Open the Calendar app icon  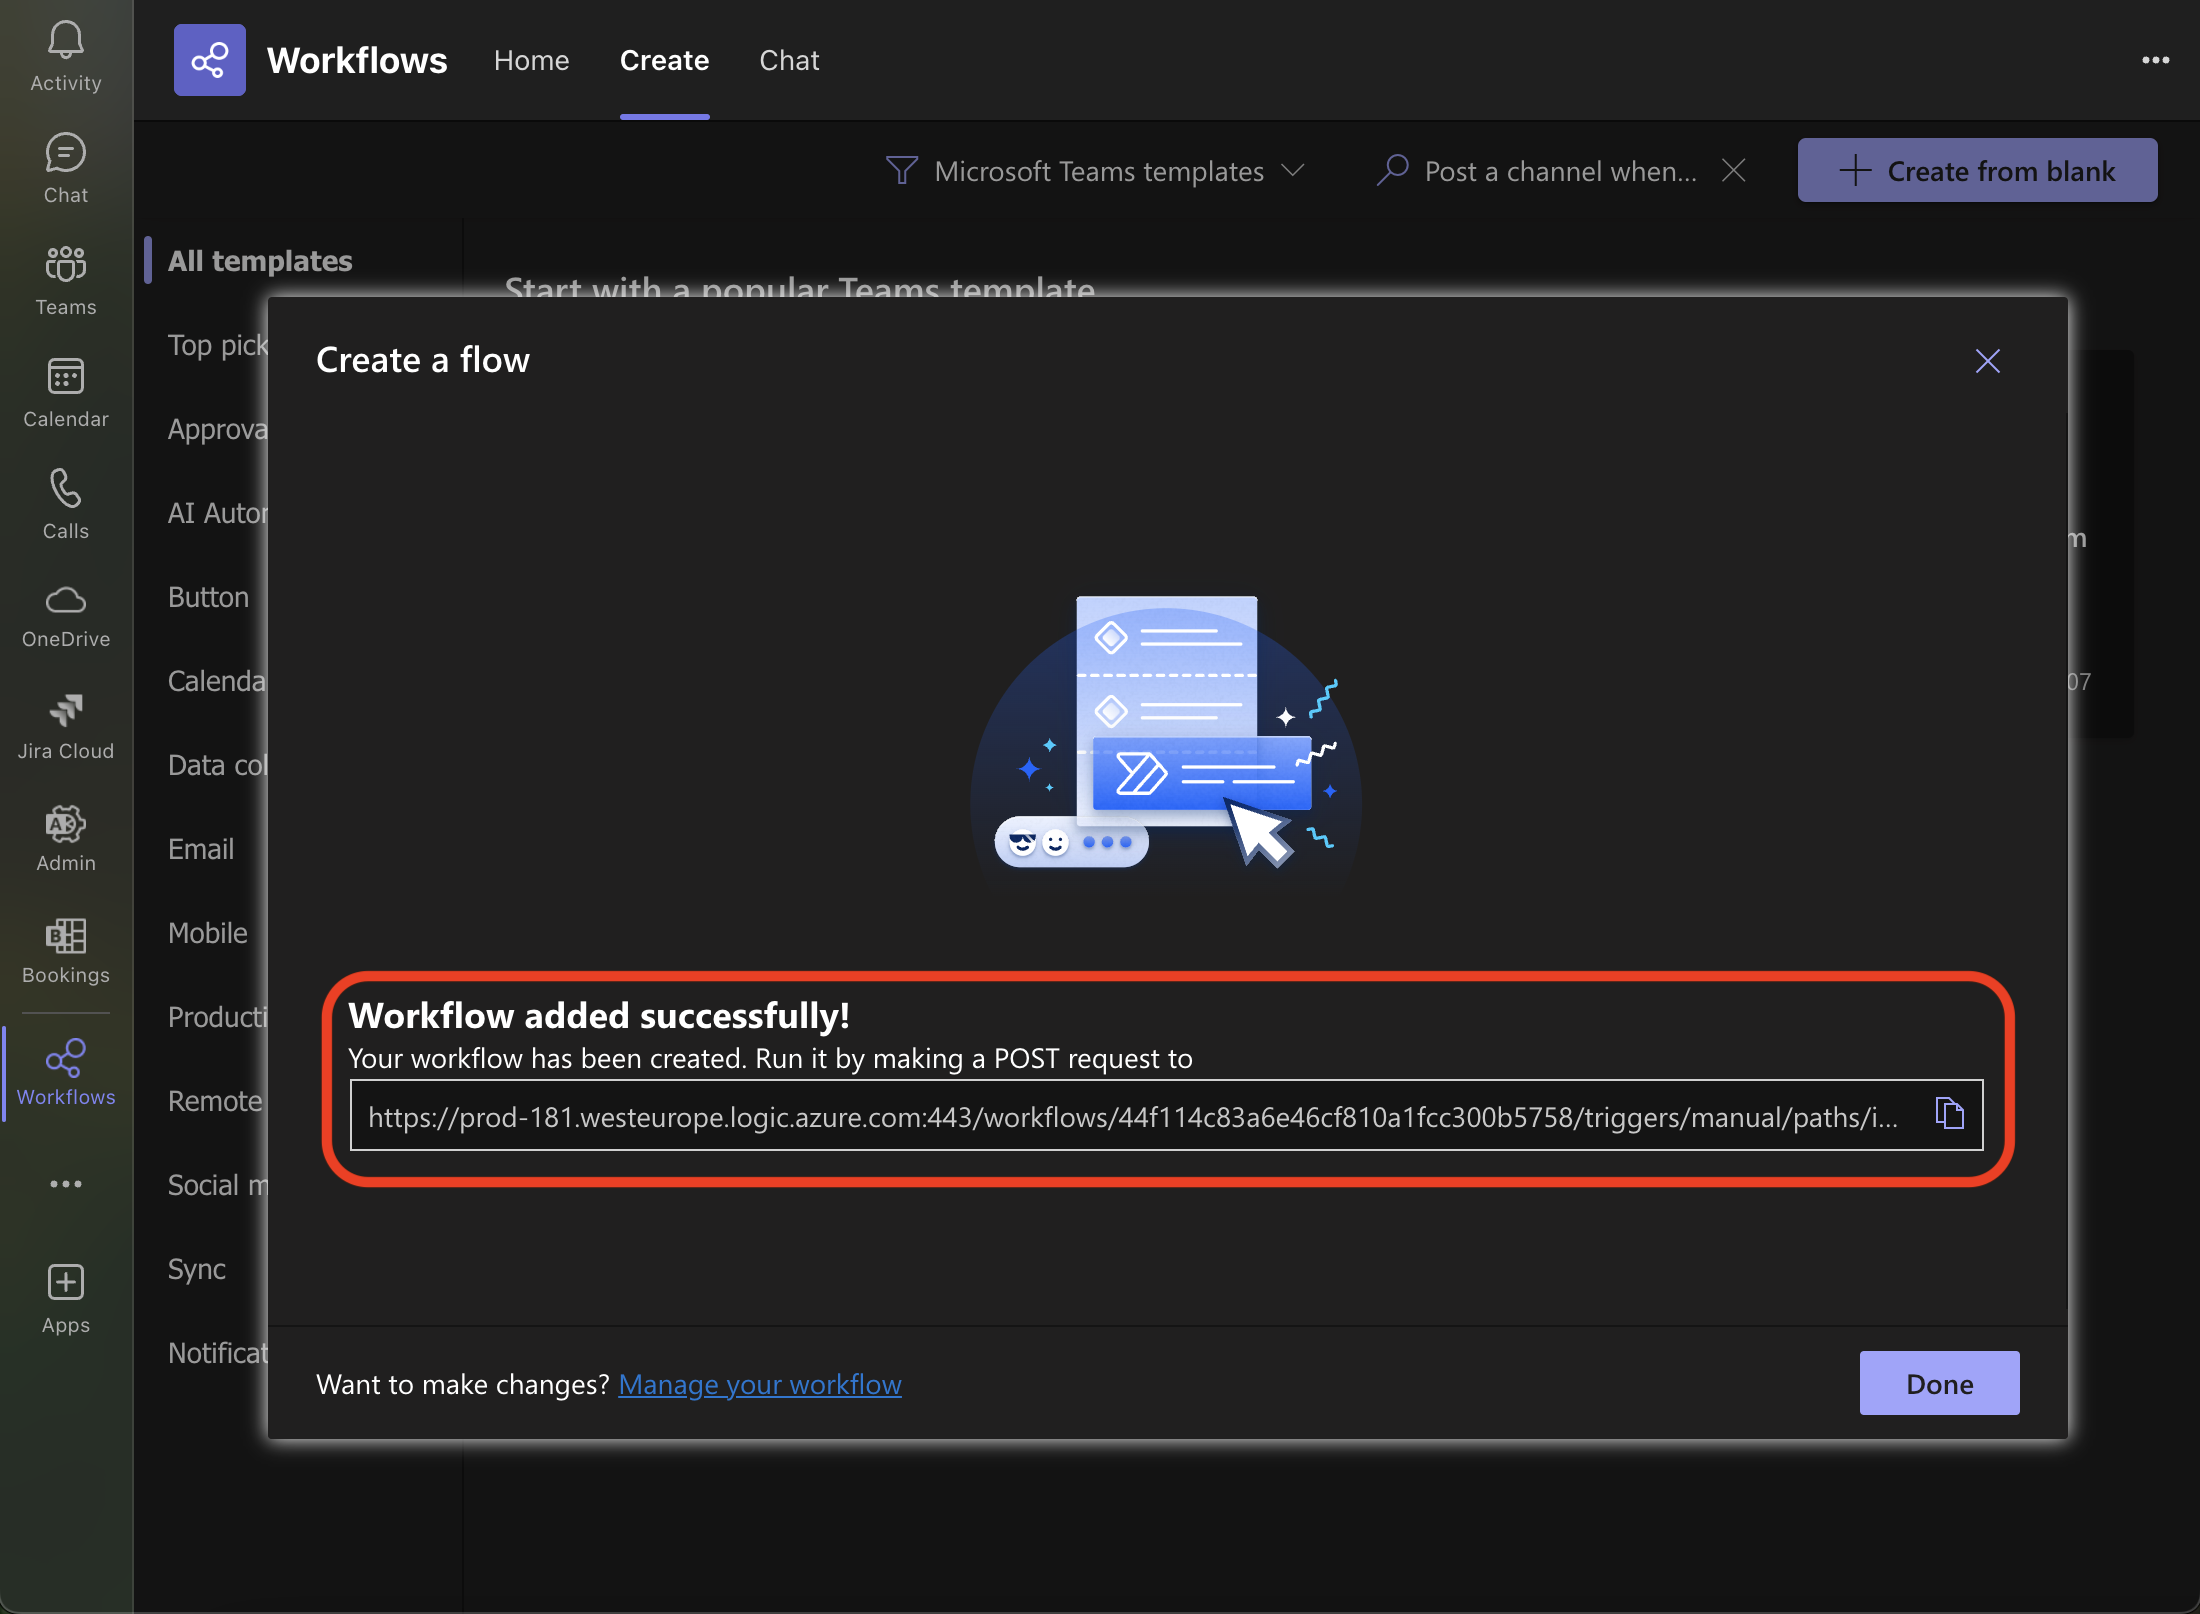coord(66,392)
